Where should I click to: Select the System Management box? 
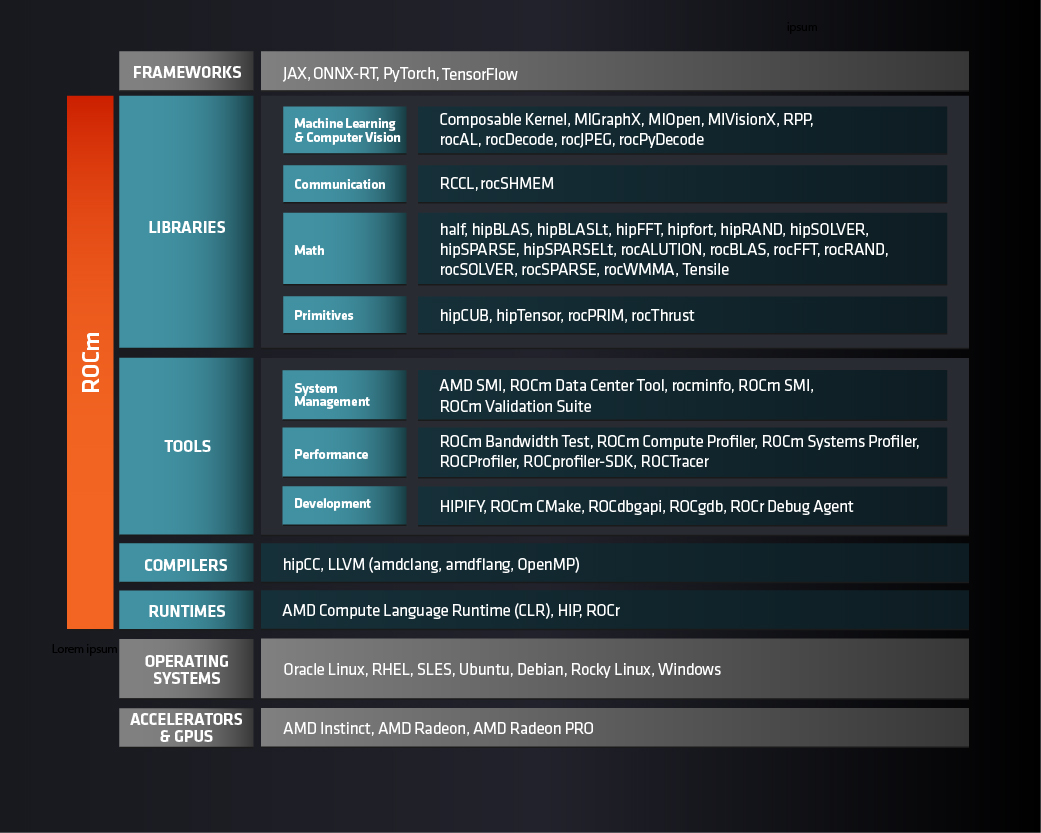point(344,394)
